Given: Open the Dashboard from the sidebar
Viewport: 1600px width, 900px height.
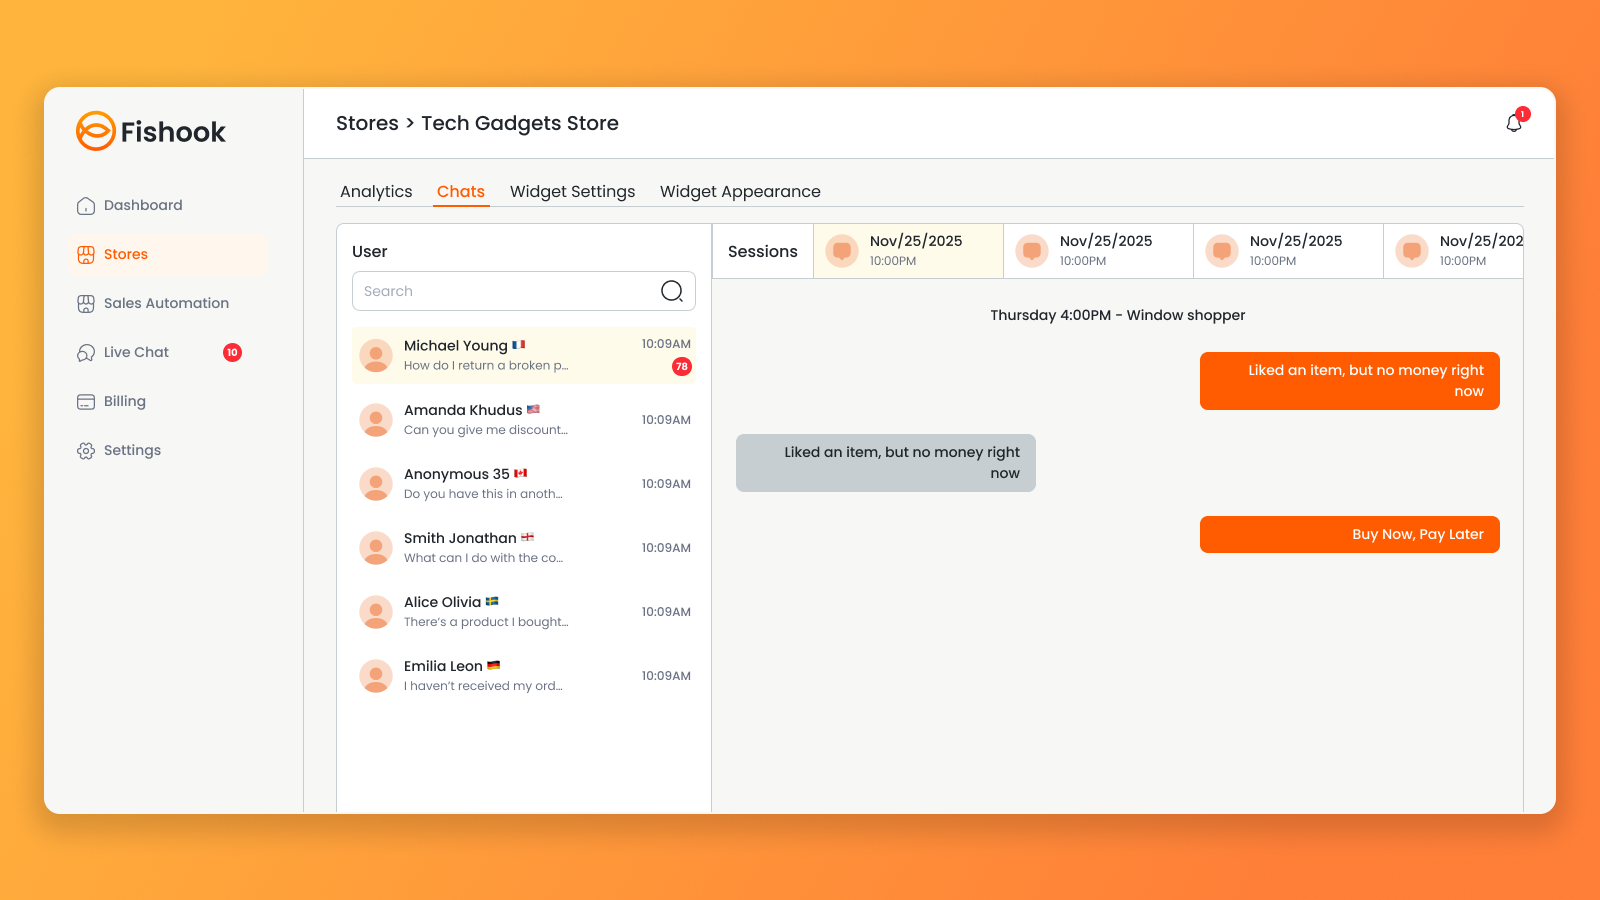Looking at the screenshot, I should tap(143, 205).
